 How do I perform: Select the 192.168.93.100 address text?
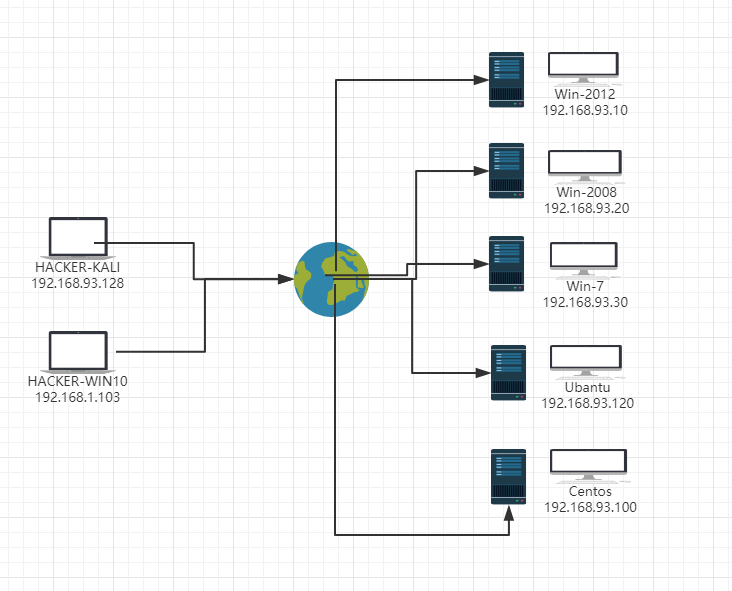point(590,507)
